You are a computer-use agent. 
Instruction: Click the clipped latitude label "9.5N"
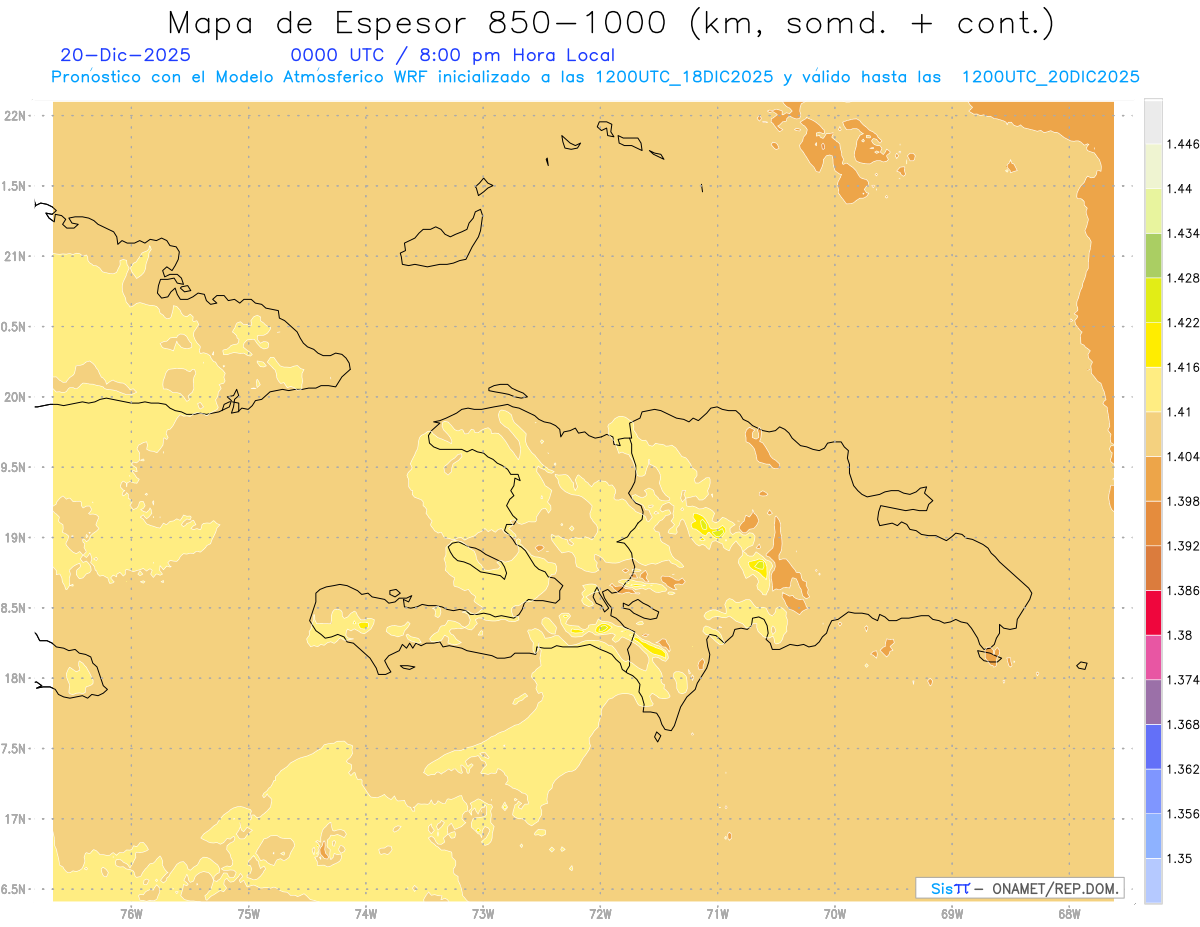(14, 468)
